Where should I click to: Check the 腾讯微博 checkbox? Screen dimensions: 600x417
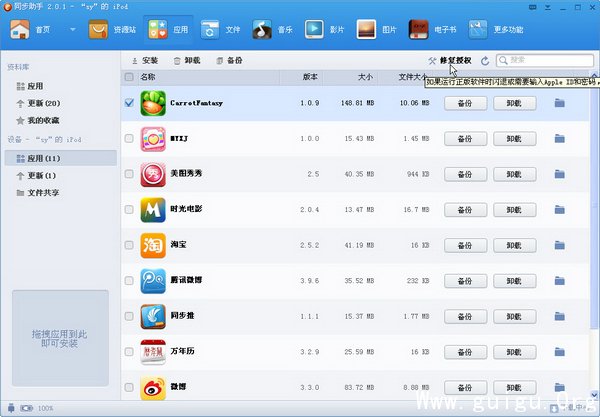coord(129,280)
